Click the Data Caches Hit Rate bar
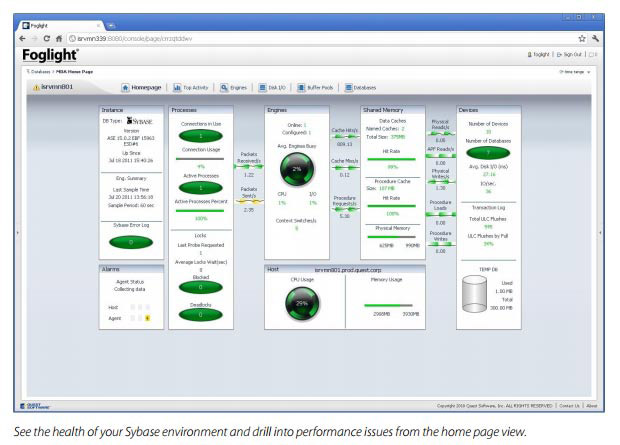The width and height of the screenshot is (620, 445). (x=391, y=159)
